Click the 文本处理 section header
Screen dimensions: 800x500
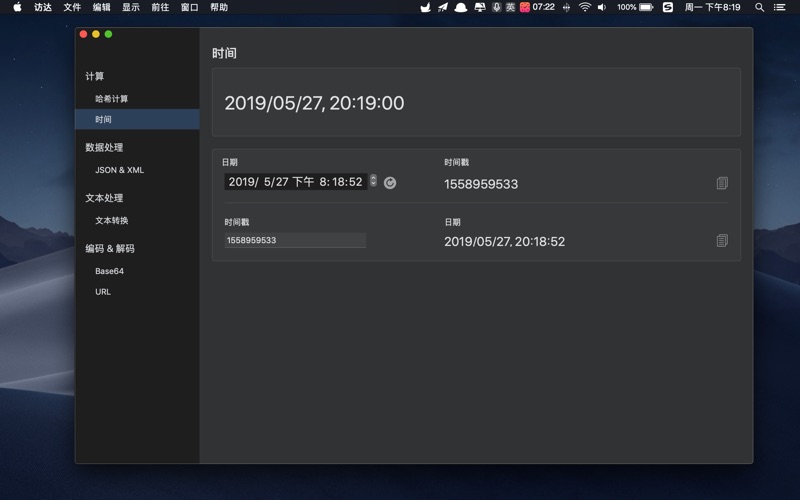tap(104, 197)
